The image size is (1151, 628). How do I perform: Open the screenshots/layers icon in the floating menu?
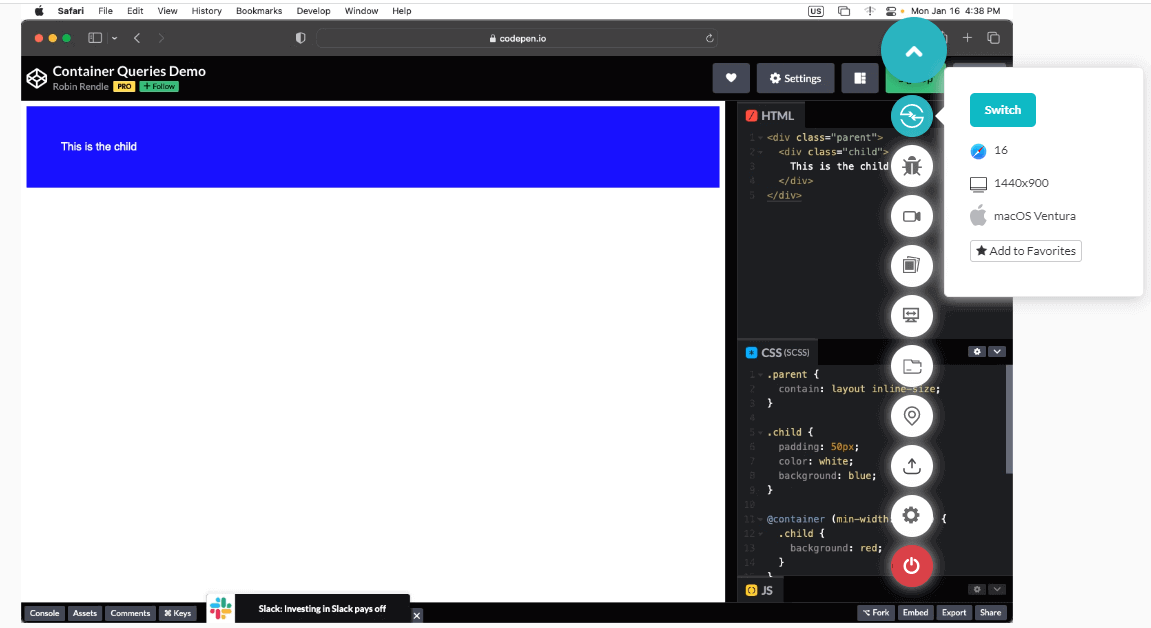point(911,266)
